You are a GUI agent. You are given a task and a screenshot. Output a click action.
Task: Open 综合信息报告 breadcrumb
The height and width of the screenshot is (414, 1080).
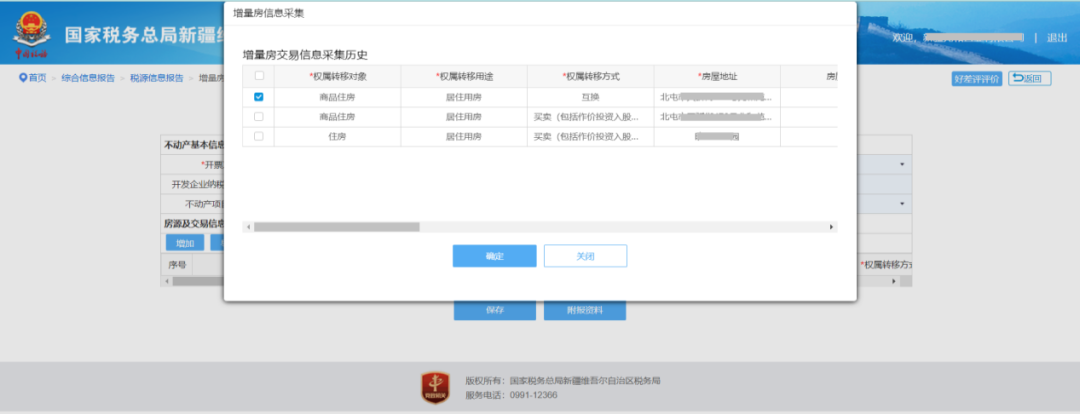tap(88, 78)
